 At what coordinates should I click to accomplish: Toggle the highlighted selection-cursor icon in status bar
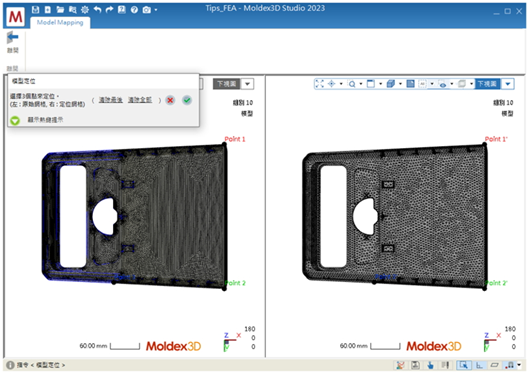tap(464, 365)
